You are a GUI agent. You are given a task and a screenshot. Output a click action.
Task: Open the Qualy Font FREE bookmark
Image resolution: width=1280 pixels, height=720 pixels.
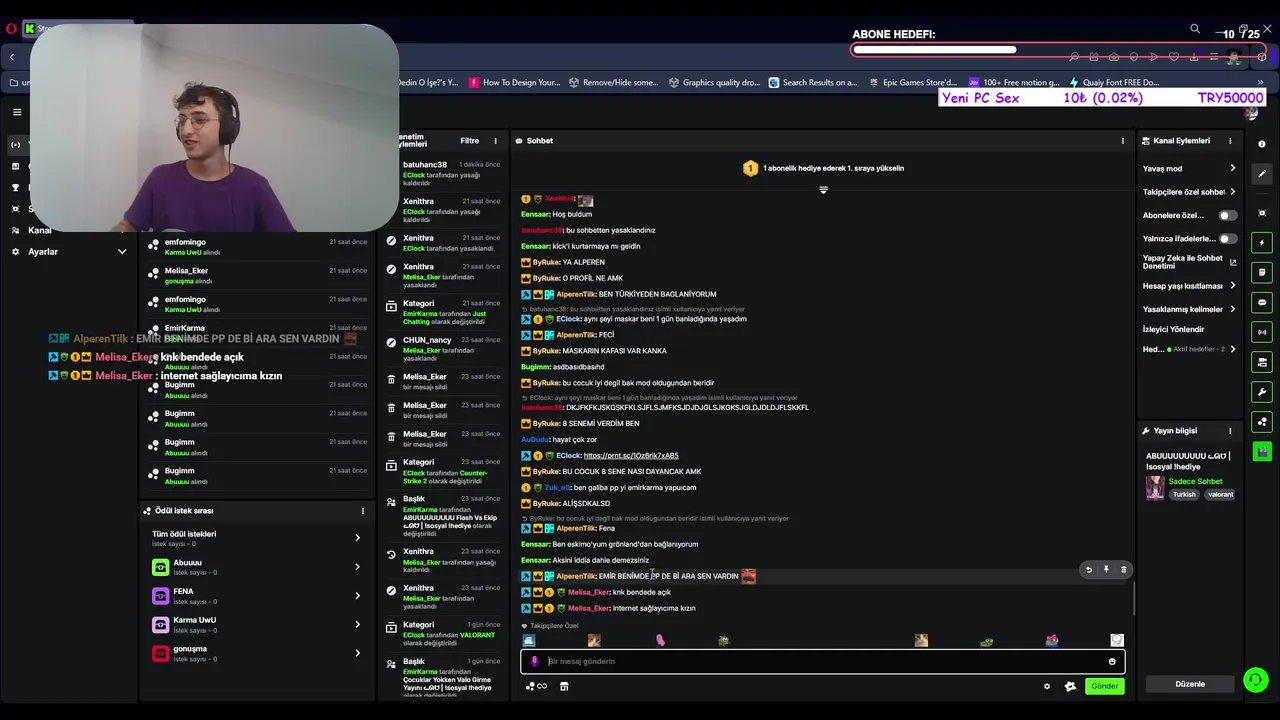[1114, 83]
